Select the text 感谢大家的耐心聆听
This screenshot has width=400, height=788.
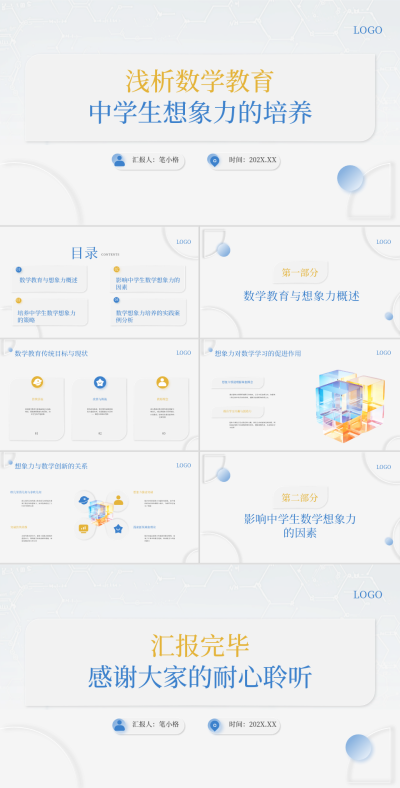[x=200, y=677]
